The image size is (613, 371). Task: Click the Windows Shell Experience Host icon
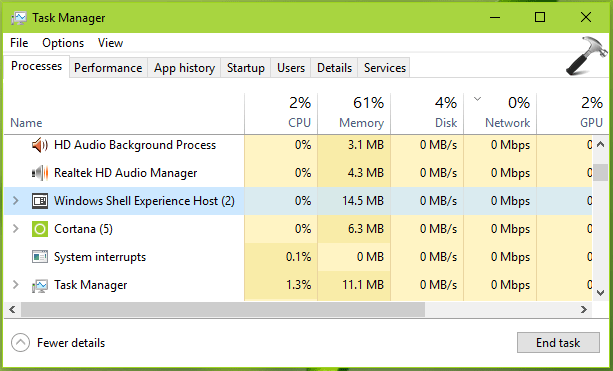(x=40, y=201)
